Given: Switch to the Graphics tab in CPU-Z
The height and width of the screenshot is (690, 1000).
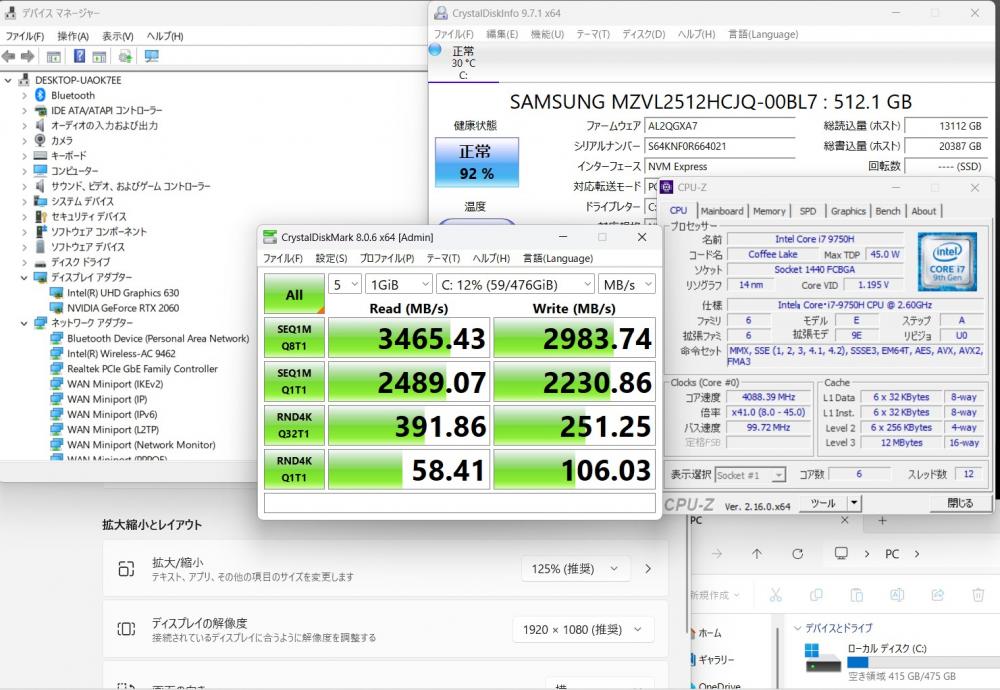Looking at the screenshot, I should (848, 211).
